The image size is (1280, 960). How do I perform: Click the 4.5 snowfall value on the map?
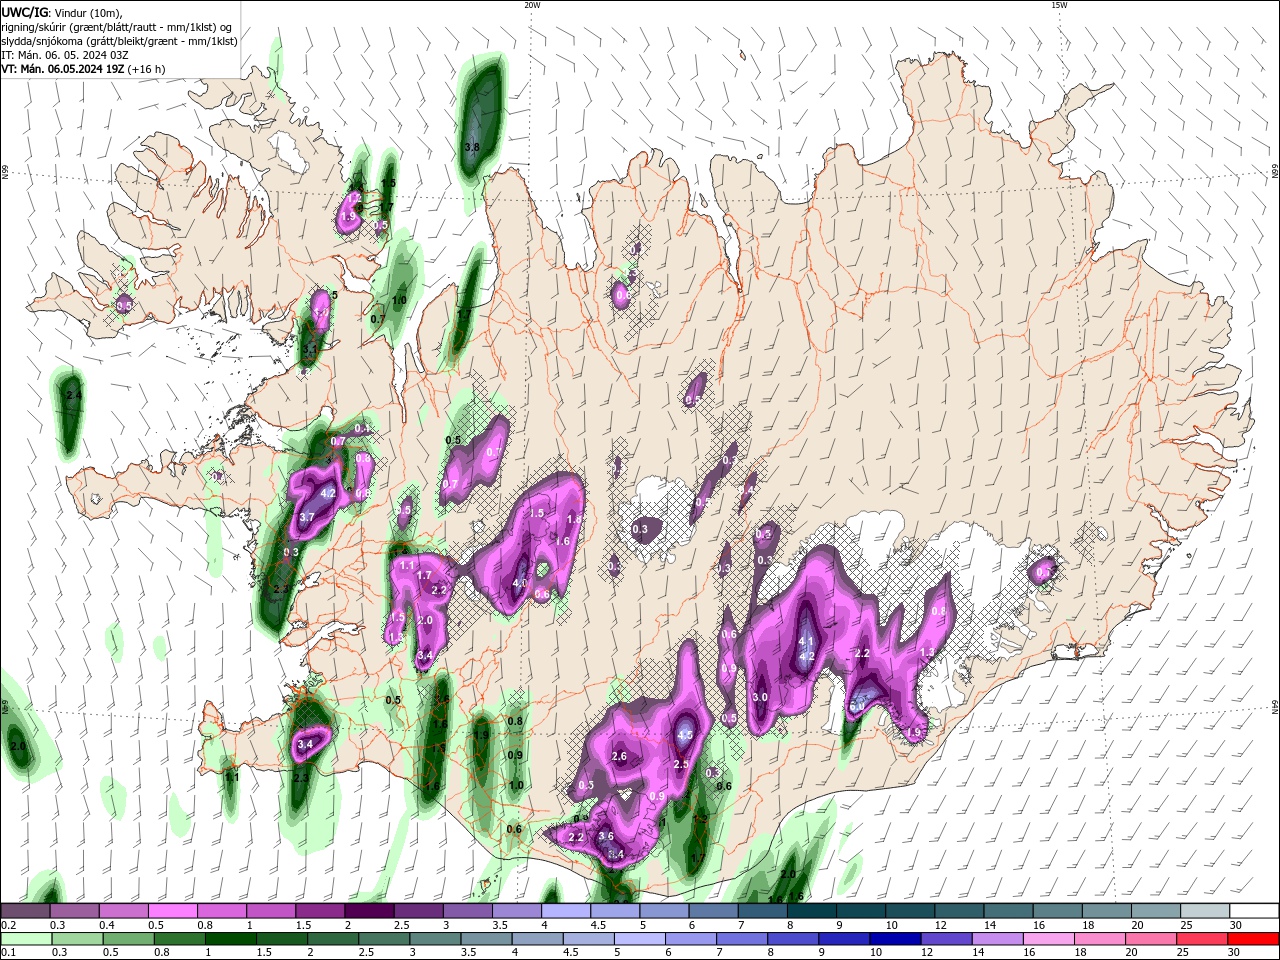pyautogui.click(x=685, y=735)
